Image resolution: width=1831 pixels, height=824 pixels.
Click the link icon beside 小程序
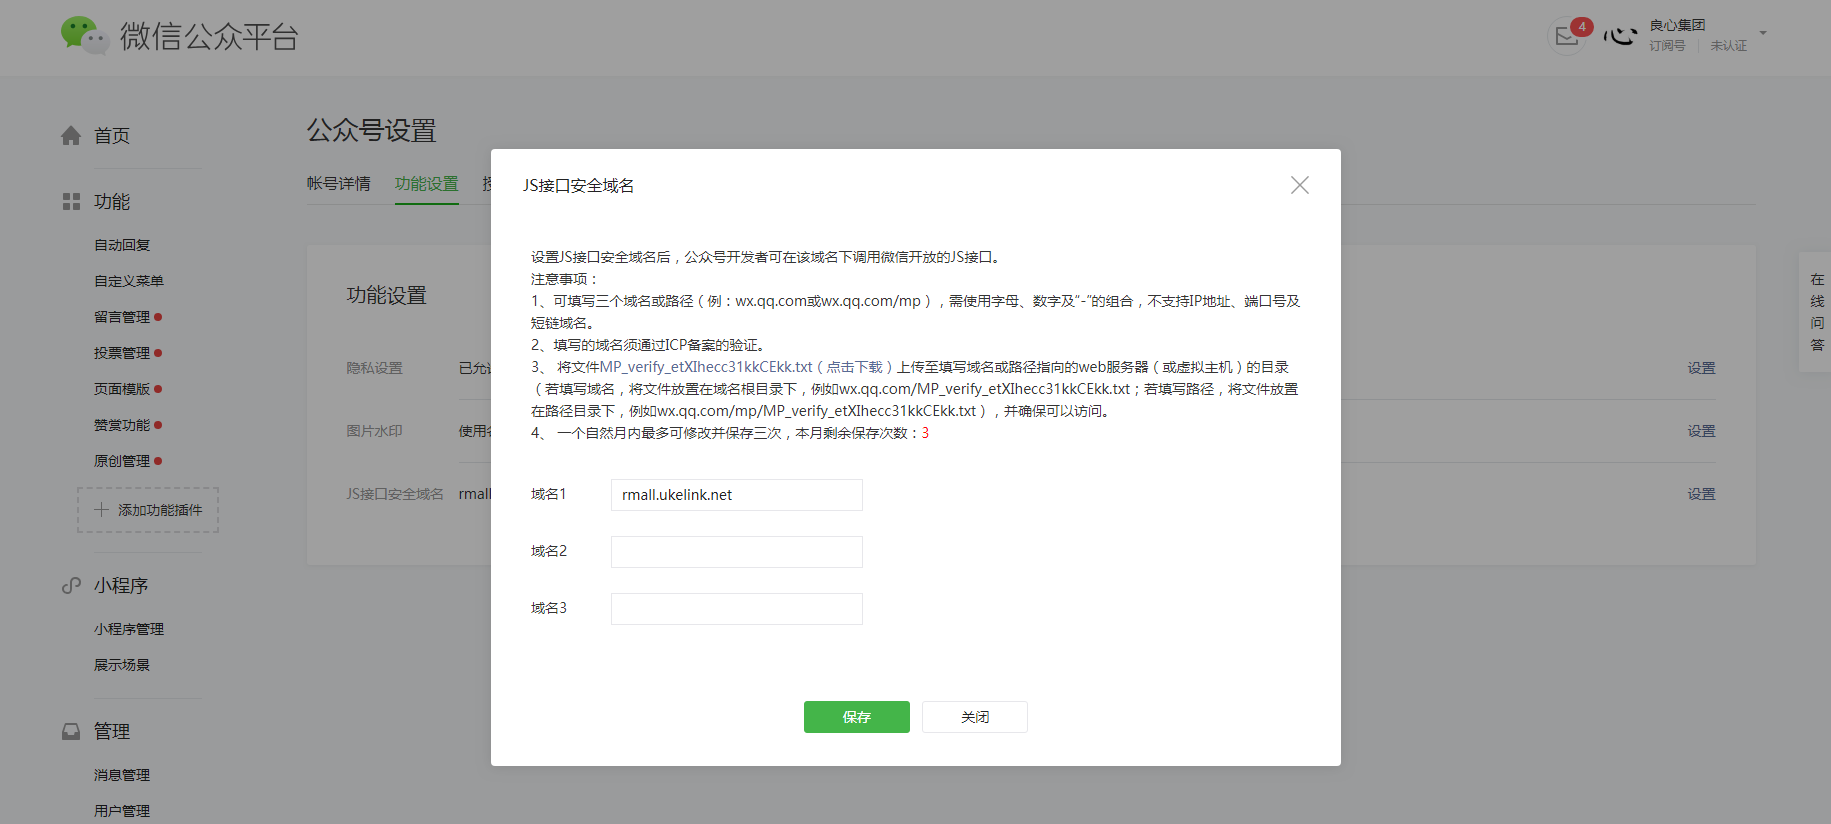(x=71, y=585)
